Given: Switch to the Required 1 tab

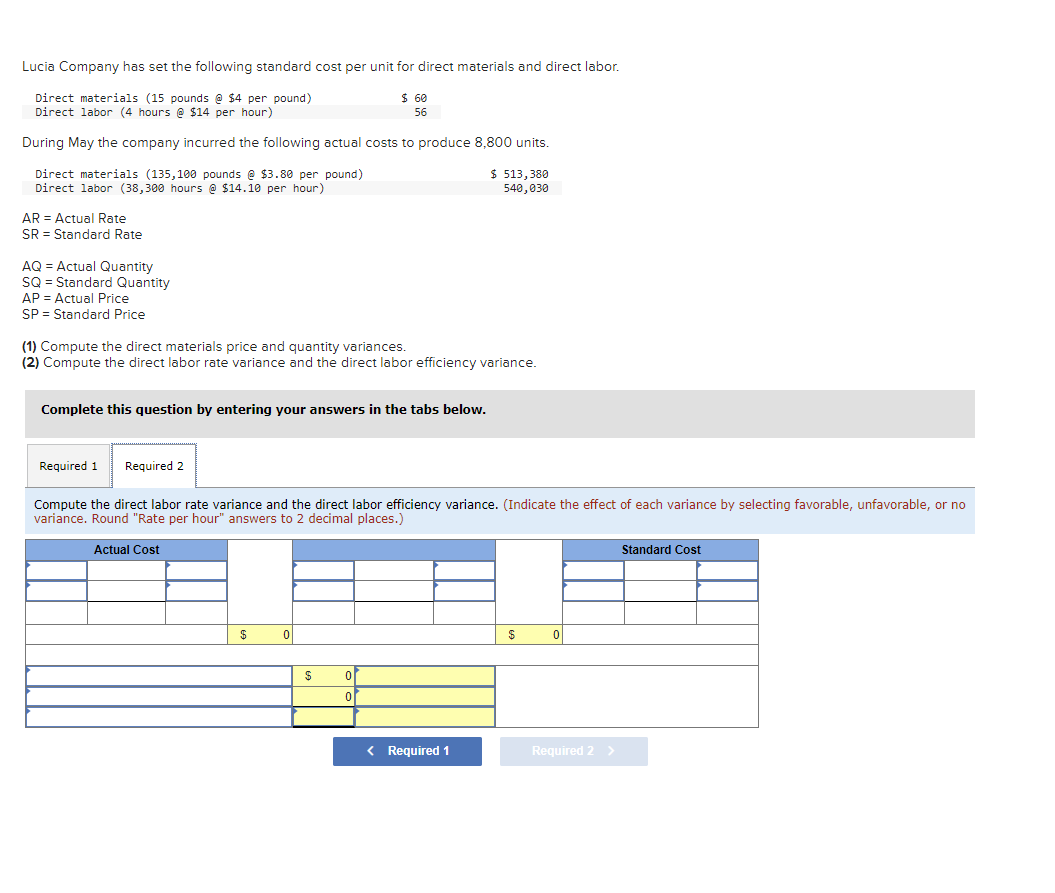Looking at the screenshot, I should tap(68, 465).
